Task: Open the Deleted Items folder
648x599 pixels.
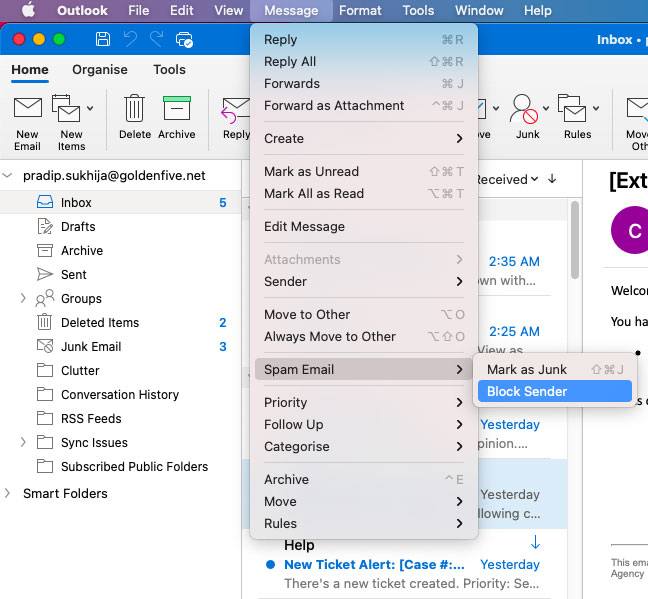Action: click(100, 323)
